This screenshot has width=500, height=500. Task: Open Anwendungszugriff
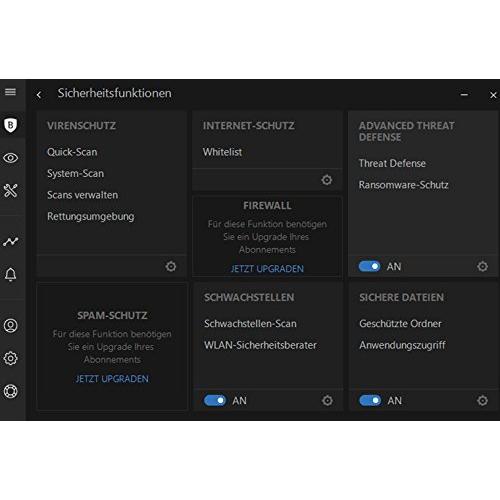pos(402,345)
